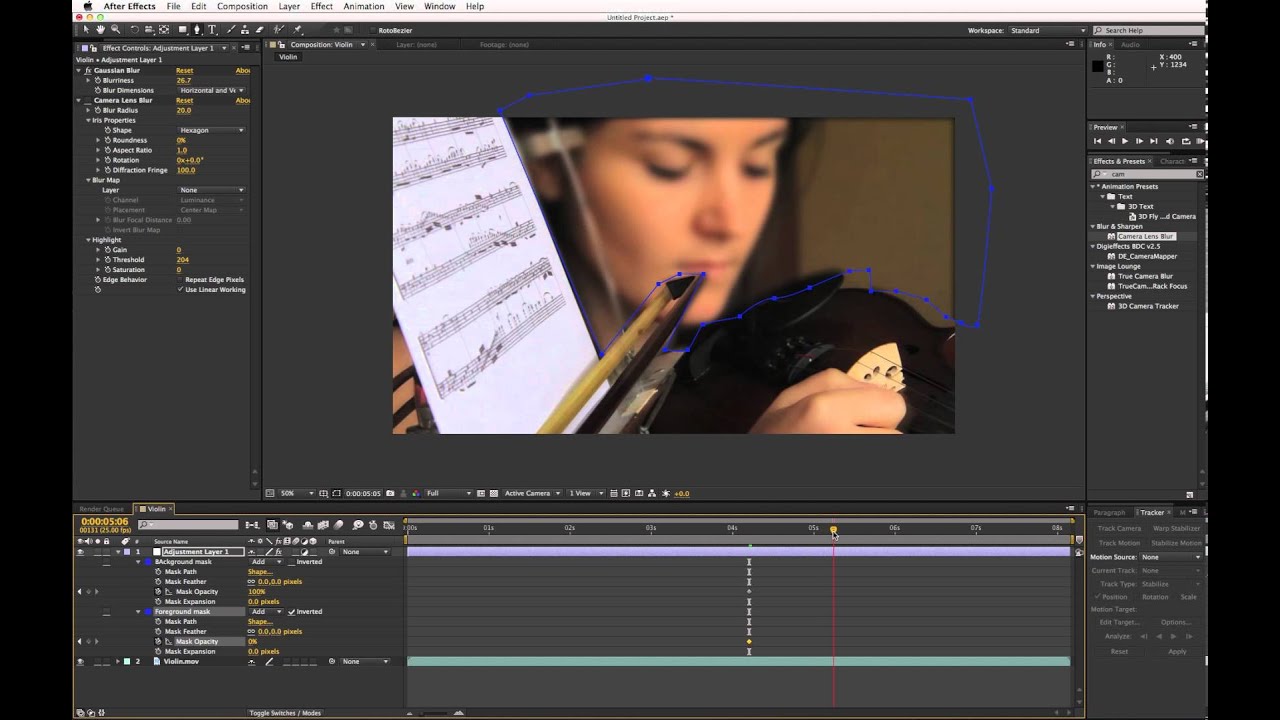
Task: Click the timeline layer search field
Action: pos(189,525)
